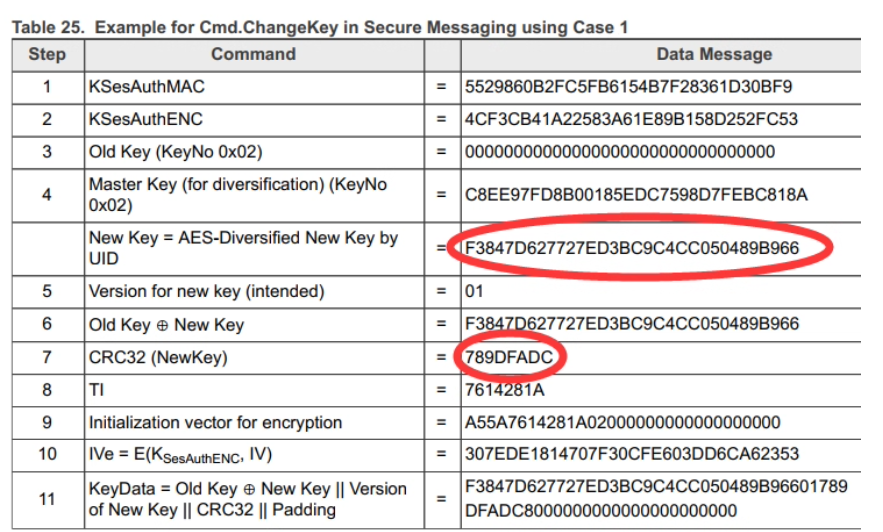The image size is (883, 532).
Task: Click the all-zeros Old Key value
Action: (x=619, y=152)
